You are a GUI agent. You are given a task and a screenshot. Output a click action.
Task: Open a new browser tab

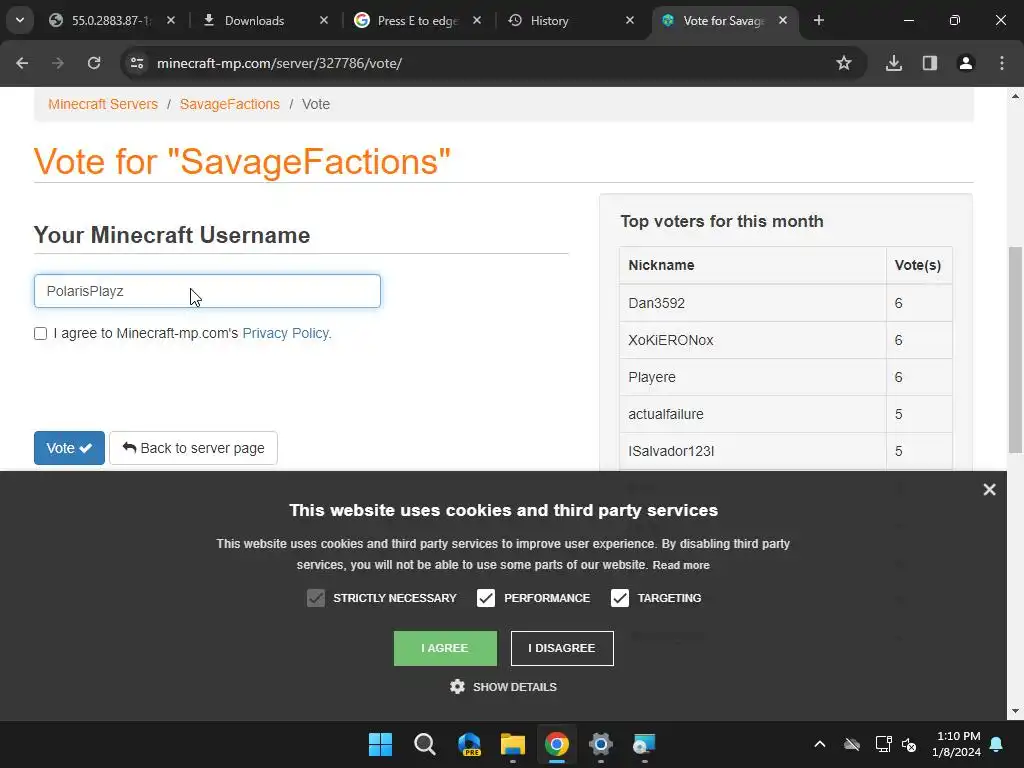819,20
